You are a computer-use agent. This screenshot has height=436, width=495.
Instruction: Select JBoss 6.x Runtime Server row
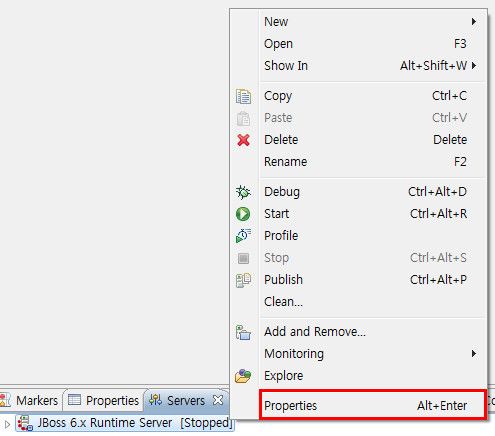(125, 423)
